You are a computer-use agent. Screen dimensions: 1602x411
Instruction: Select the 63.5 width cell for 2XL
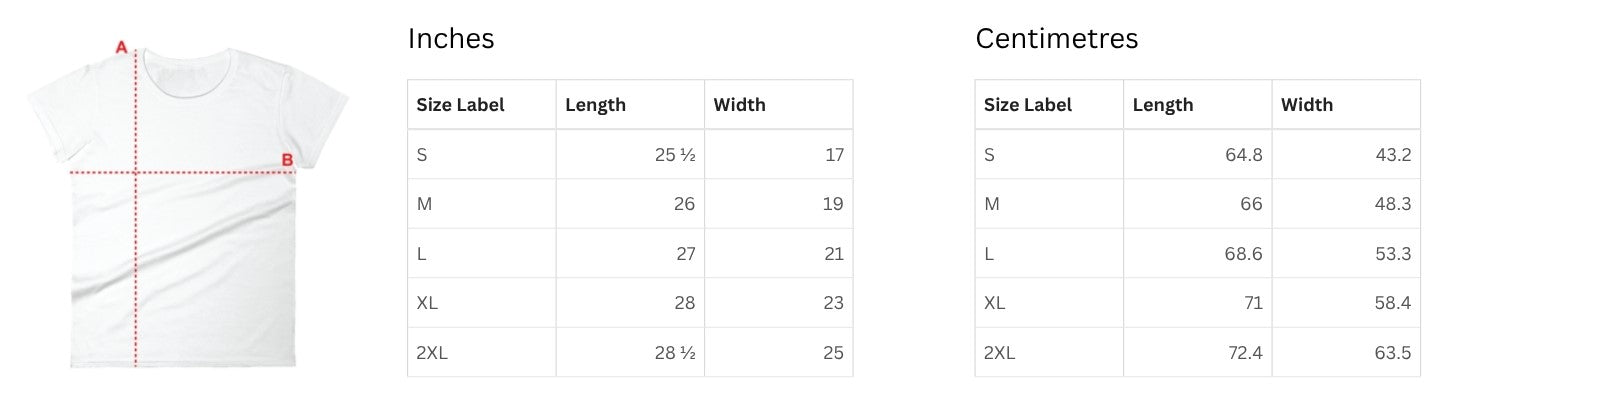pyautogui.click(x=1346, y=352)
